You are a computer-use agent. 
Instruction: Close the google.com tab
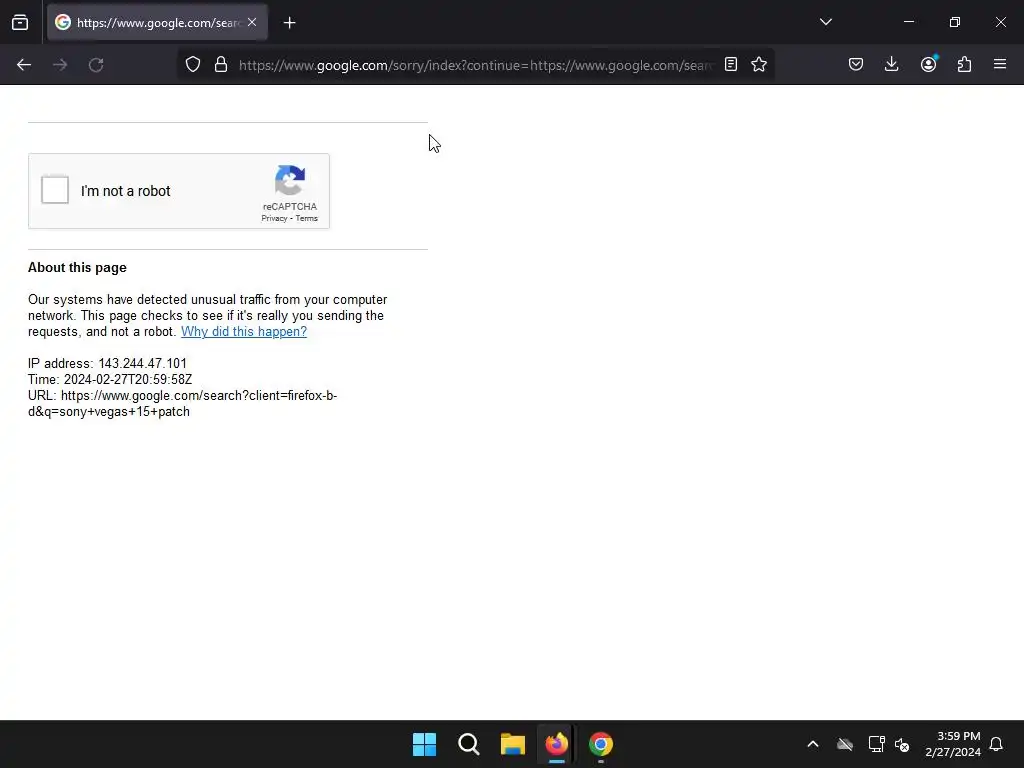252,22
